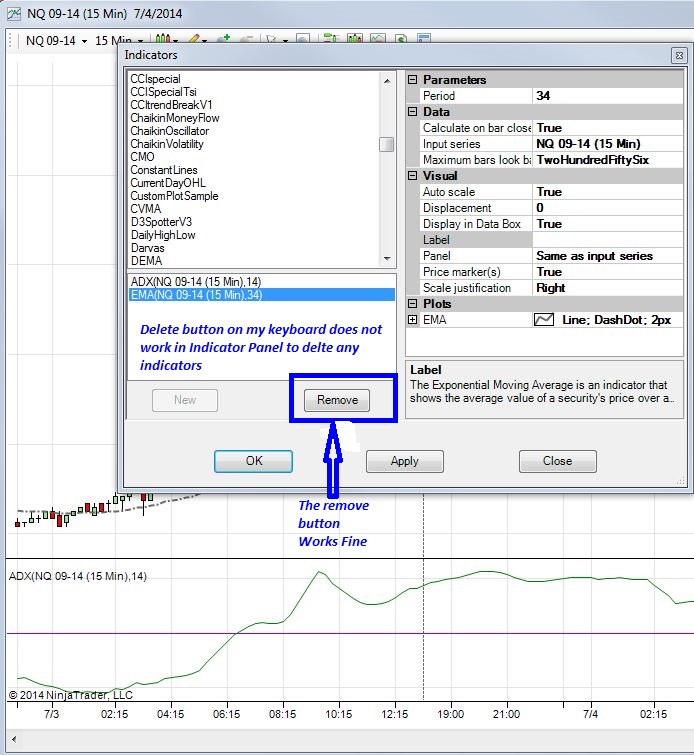The image size is (694, 755).
Task: Select DailyHighLow indicator
Action: coord(163,235)
